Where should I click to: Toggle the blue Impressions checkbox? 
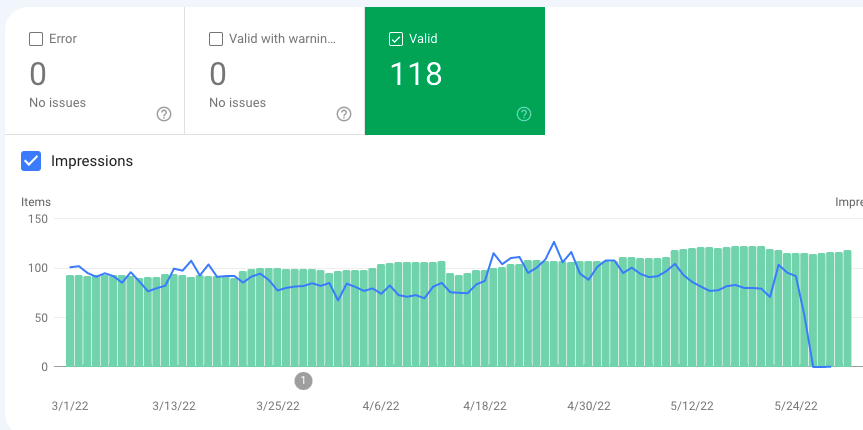pyautogui.click(x=31, y=161)
